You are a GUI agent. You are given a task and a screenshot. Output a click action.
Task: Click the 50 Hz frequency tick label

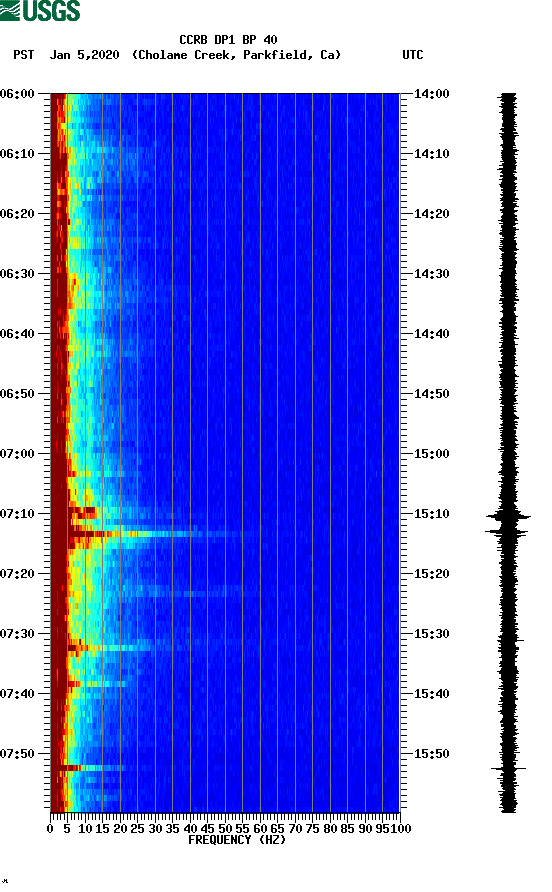pos(225,829)
